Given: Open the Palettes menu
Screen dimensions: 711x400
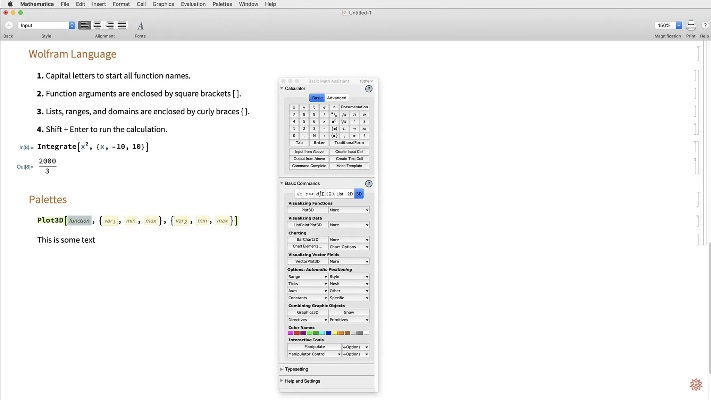Looking at the screenshot, I should 221,4.
